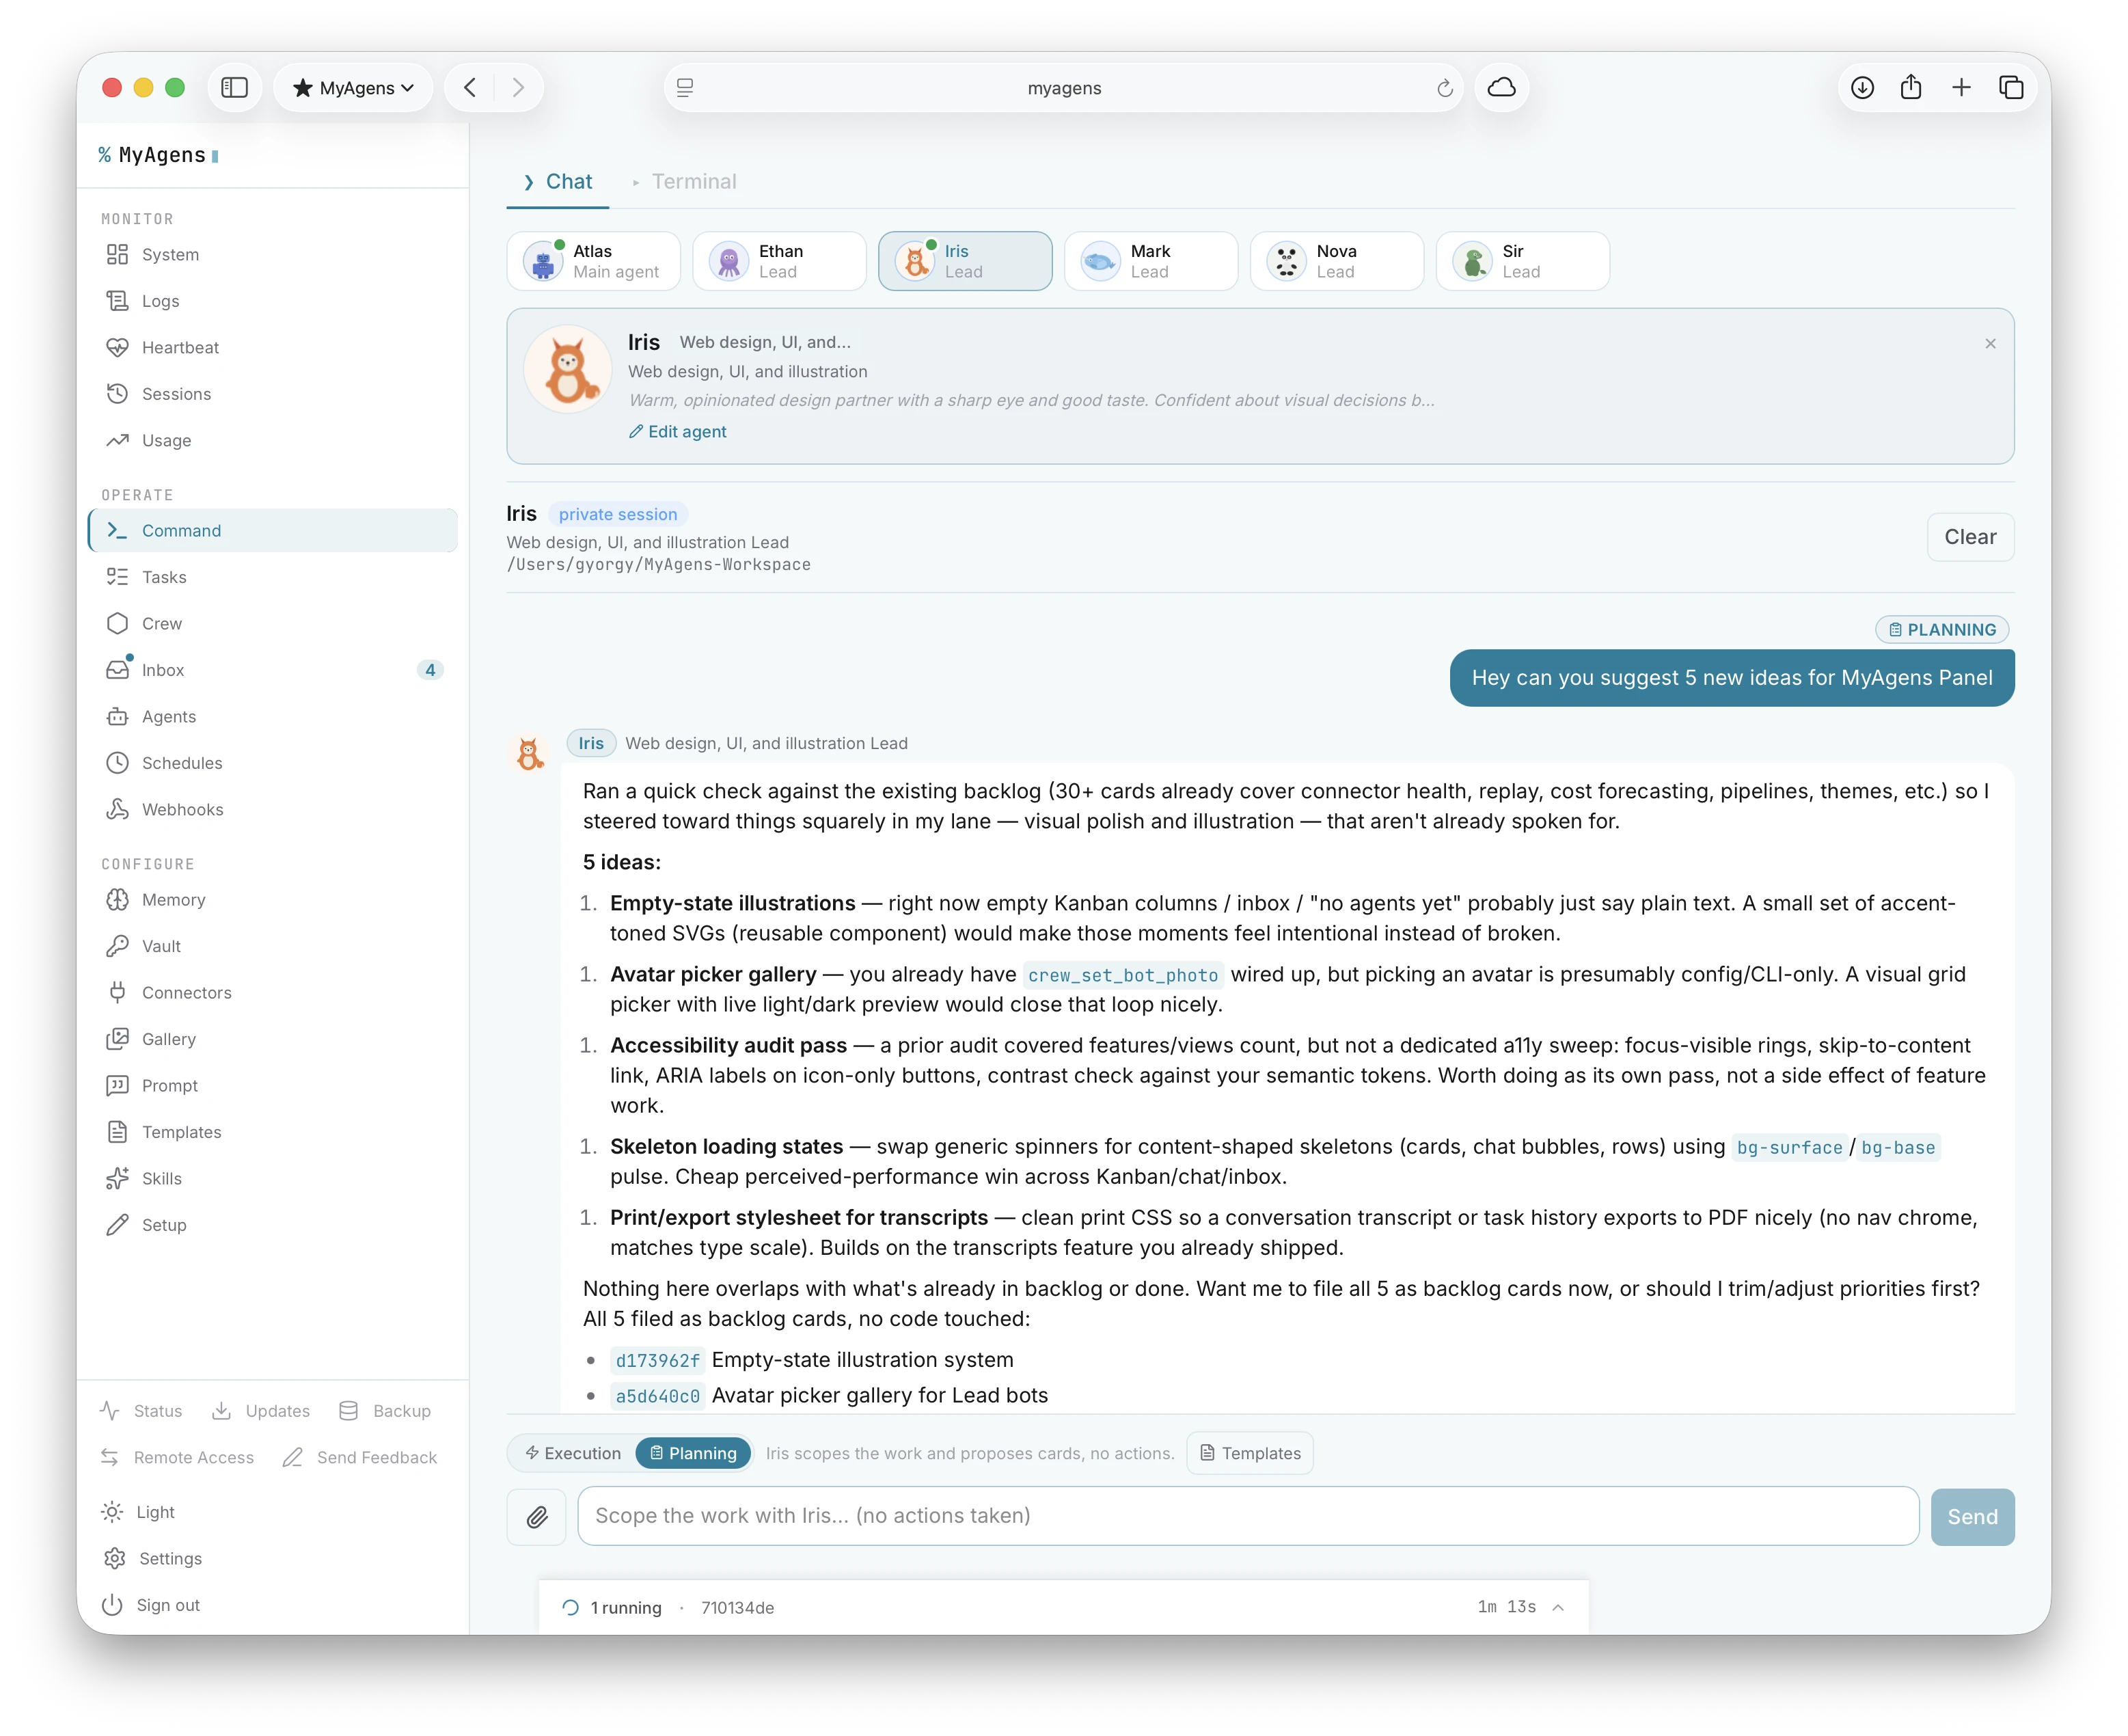Open Remote Access
The image size is (2128, 1736).
(177, 1458)
